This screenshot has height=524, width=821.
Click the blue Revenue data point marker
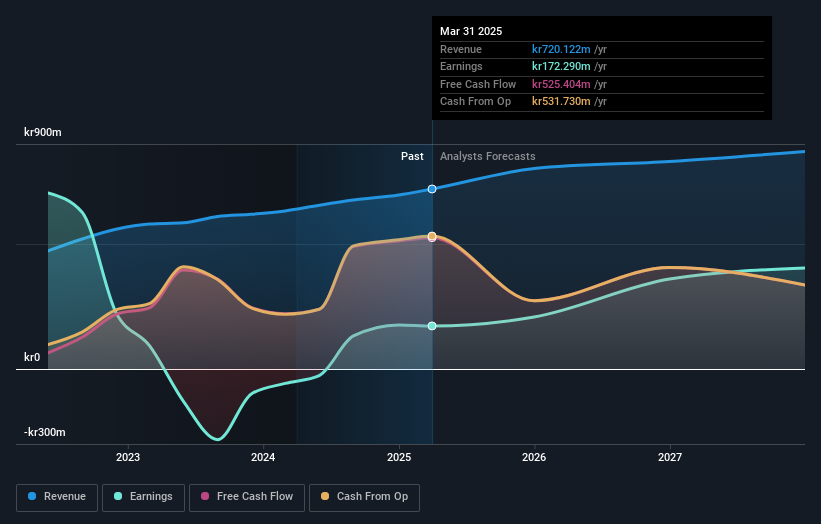click(x=432, y=189)
